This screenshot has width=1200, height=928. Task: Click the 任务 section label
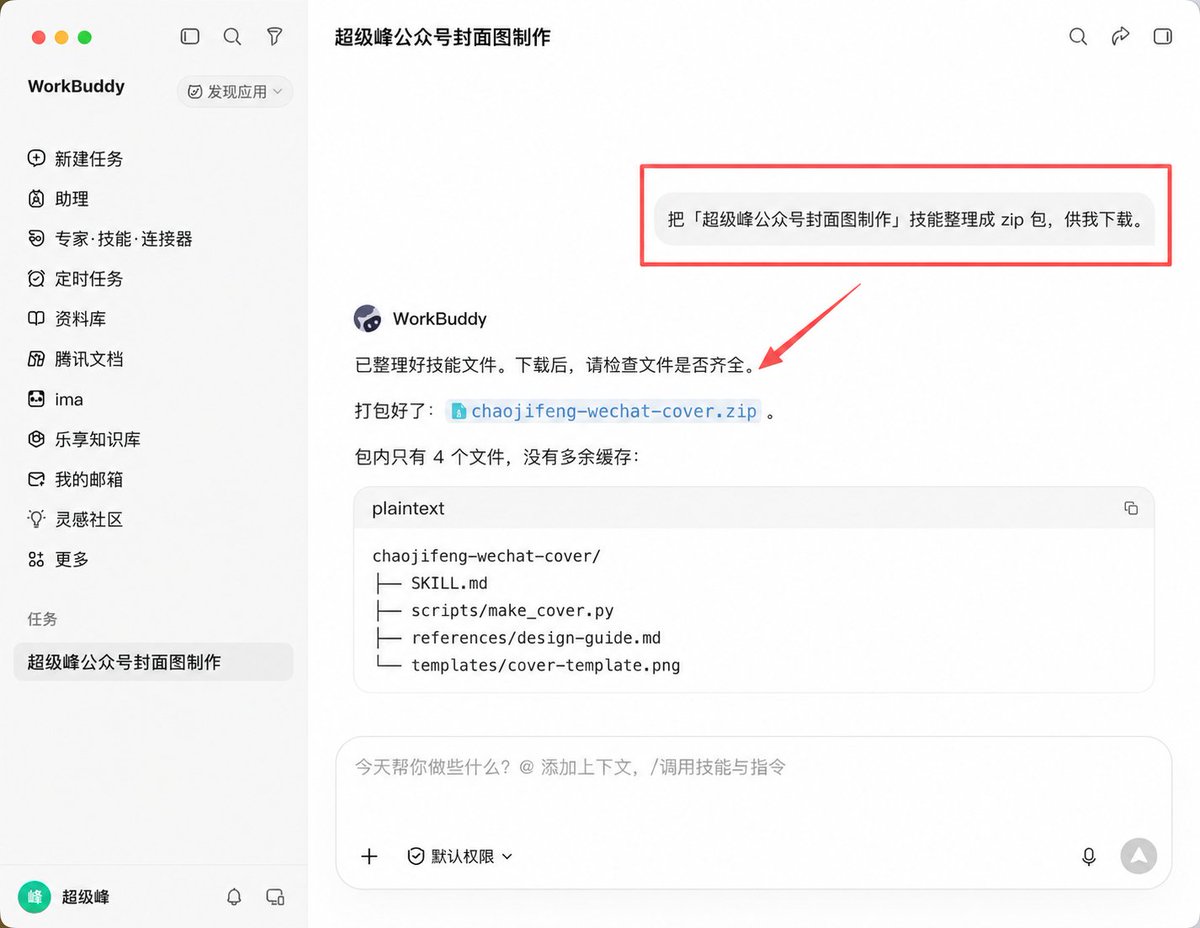tap(42, 619)
